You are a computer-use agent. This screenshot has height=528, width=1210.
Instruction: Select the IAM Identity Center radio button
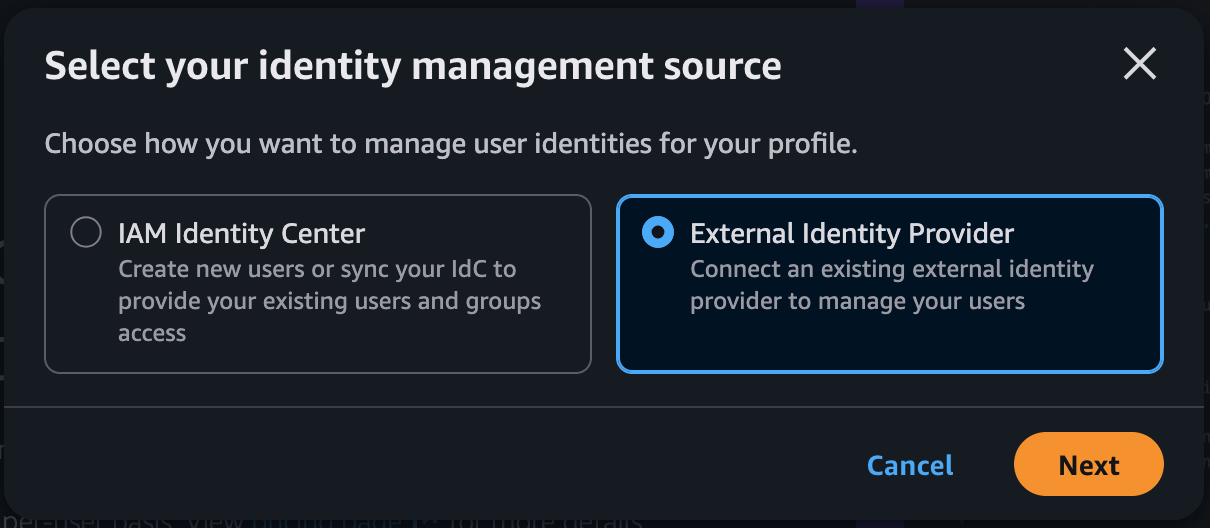pyautogui.click(x=86, y=233)
